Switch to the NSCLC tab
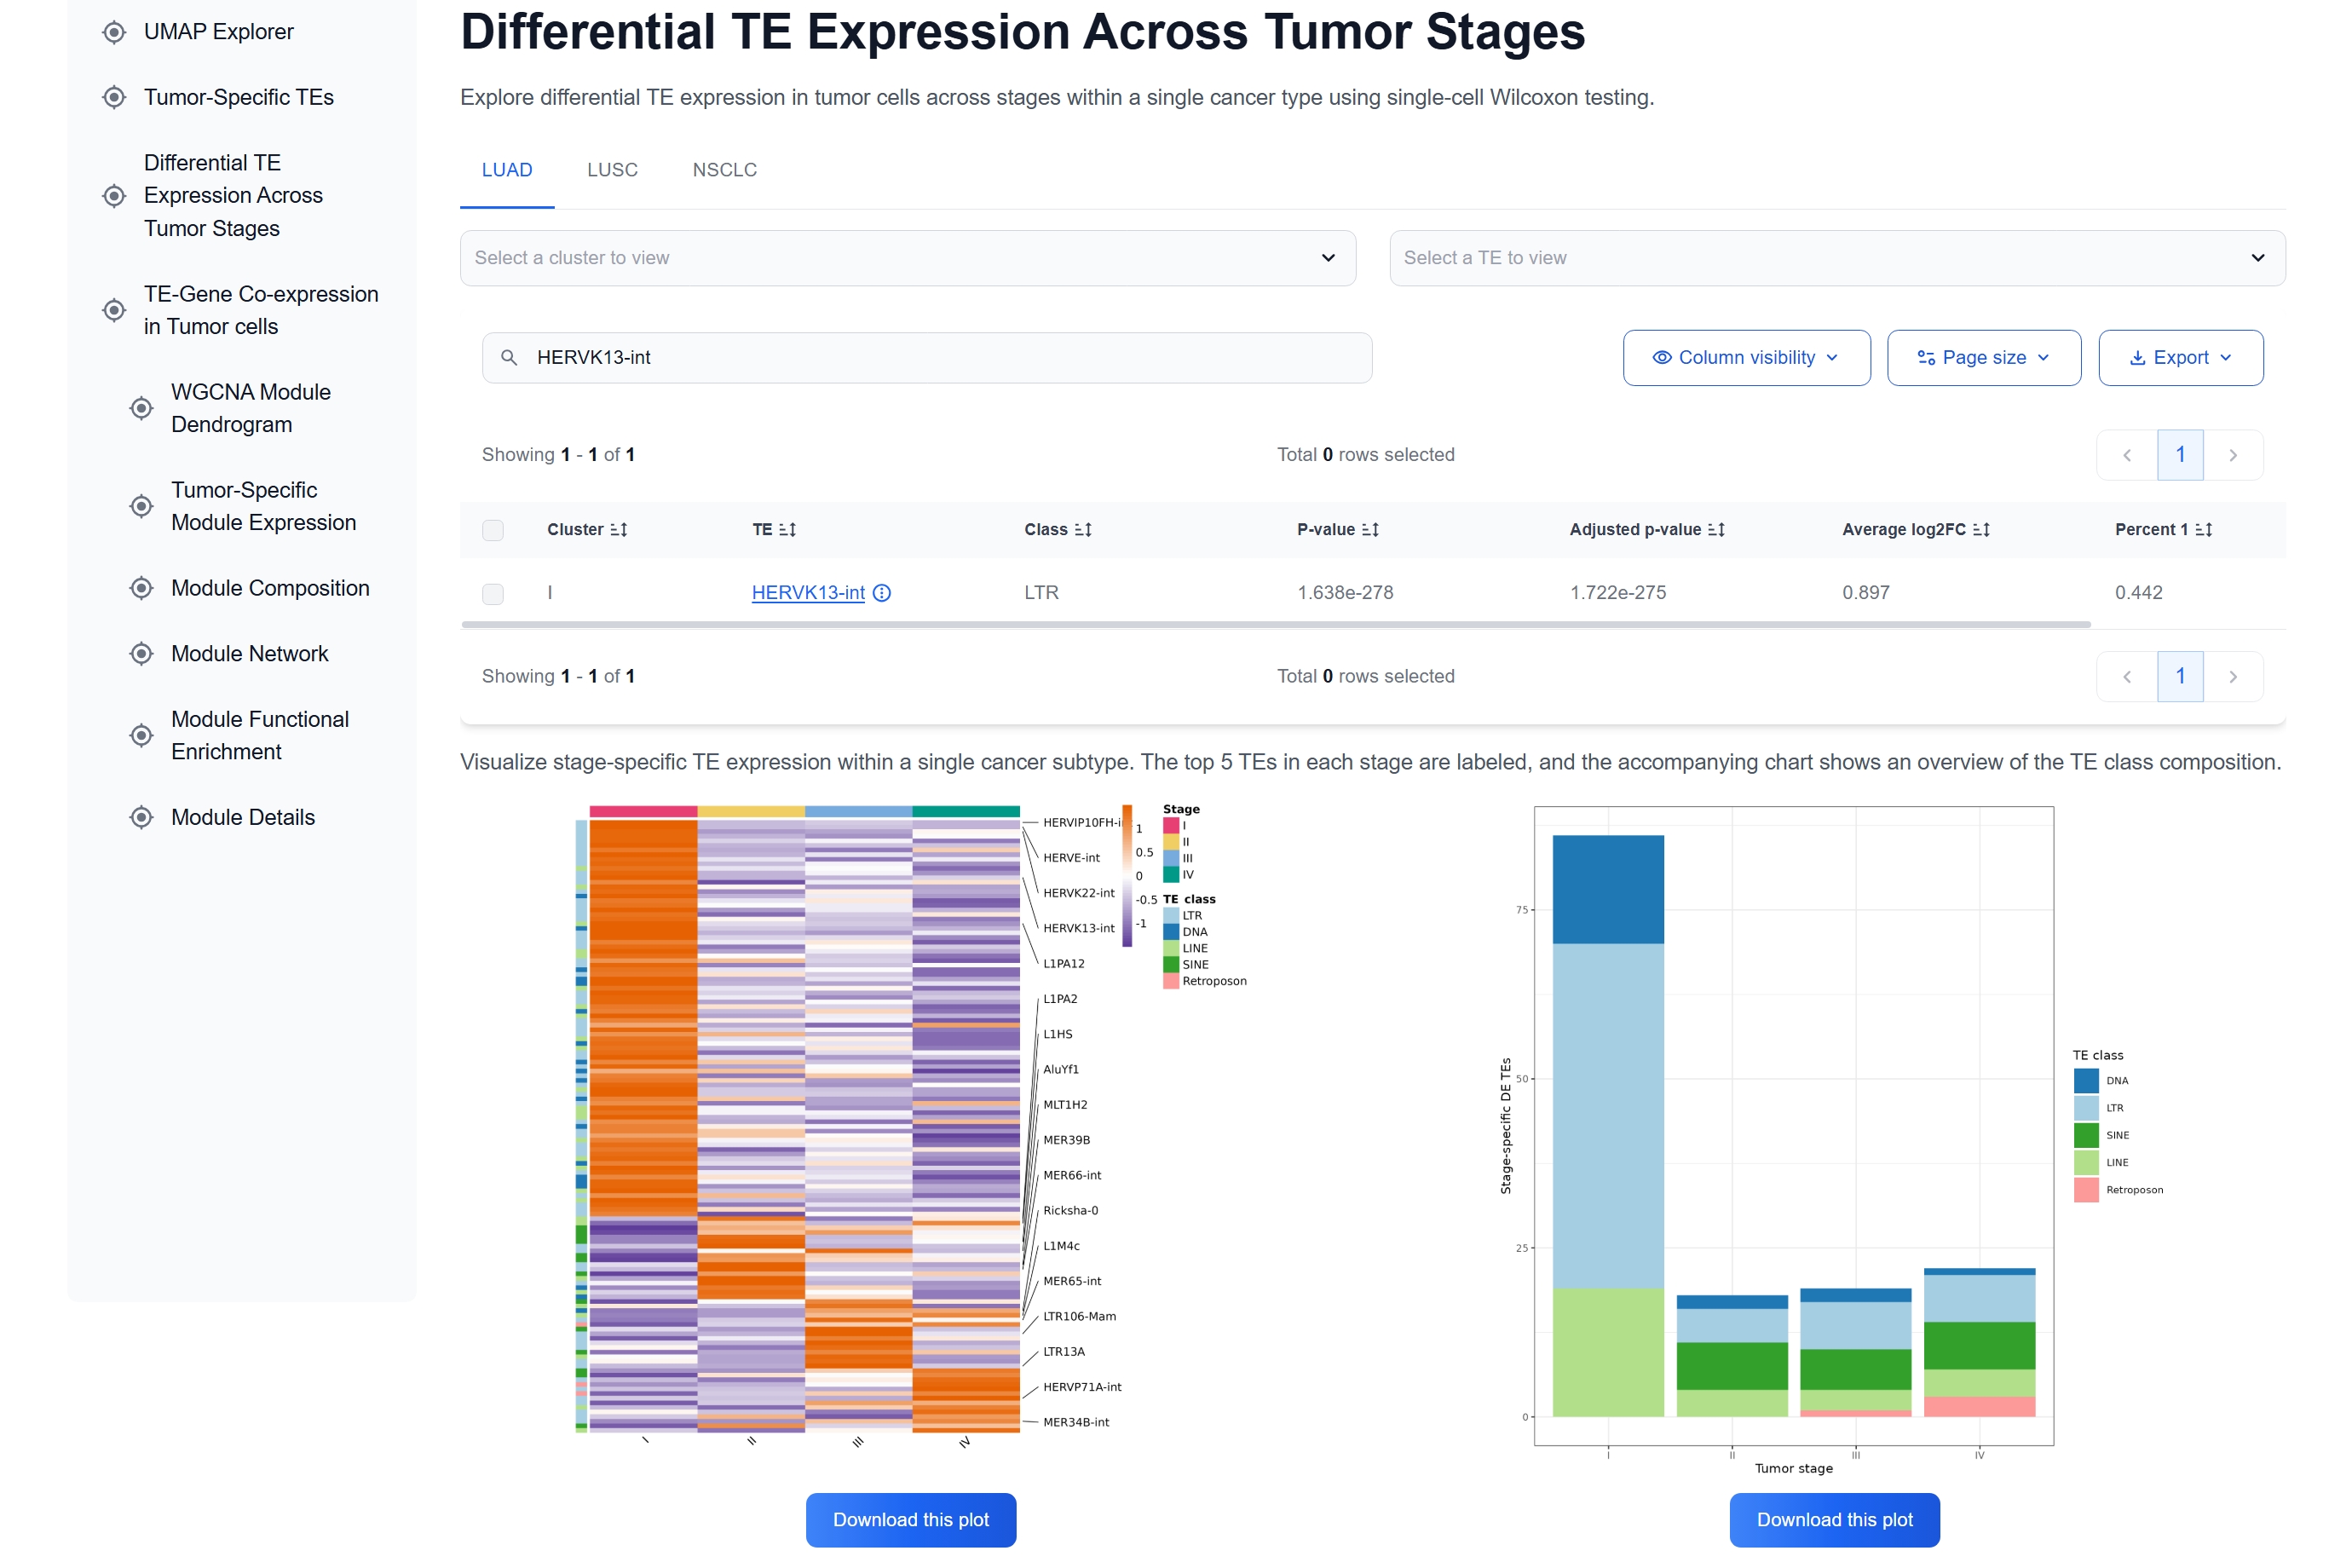 (x=724, y=169)
